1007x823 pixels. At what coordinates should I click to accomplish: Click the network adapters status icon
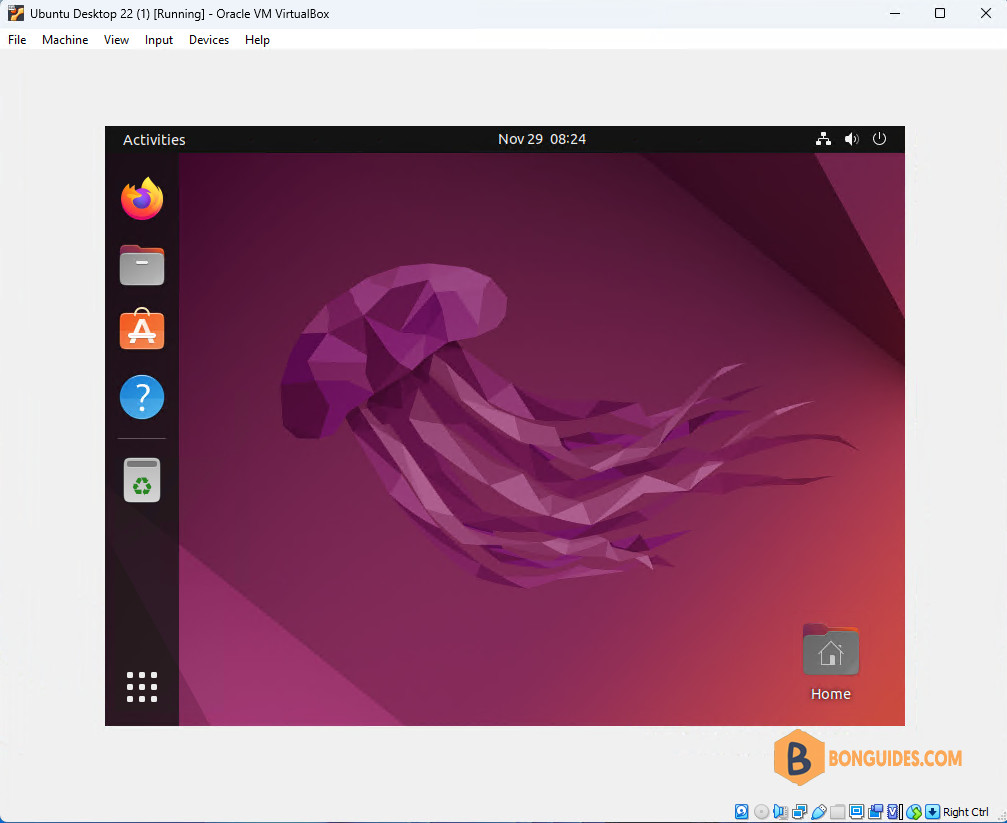point(800,811)
